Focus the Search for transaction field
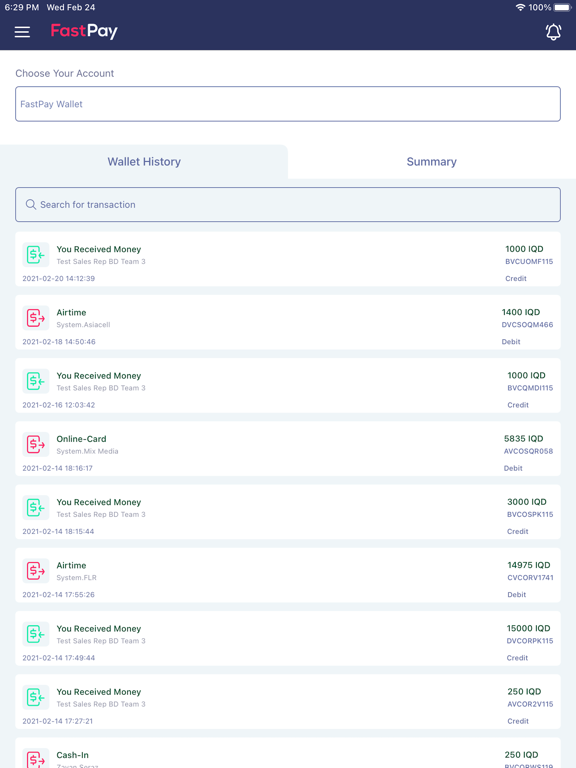 point(288,204)
